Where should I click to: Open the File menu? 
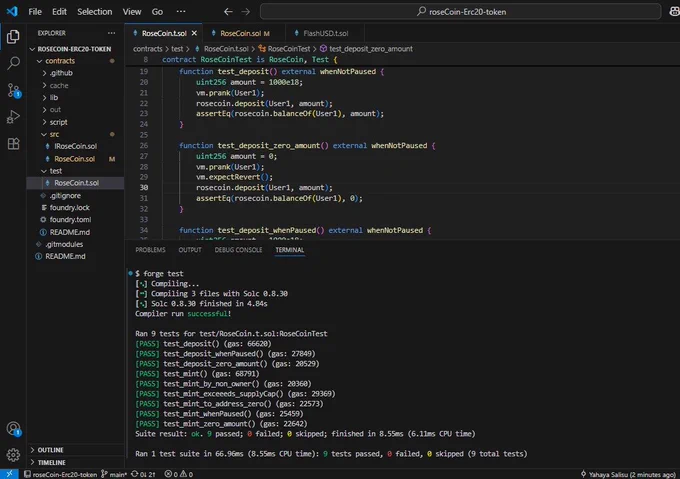click(35, 12)
